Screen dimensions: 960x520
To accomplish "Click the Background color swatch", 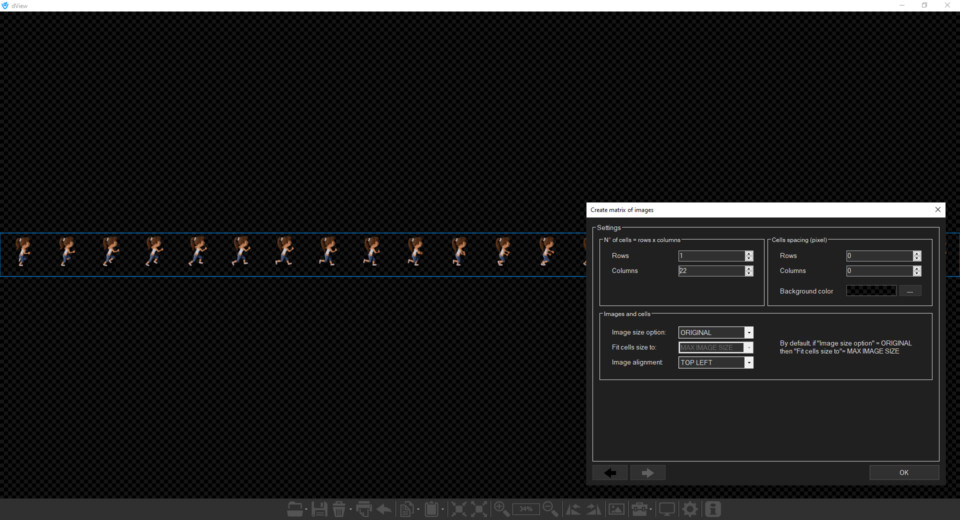I will click(871, 291).
